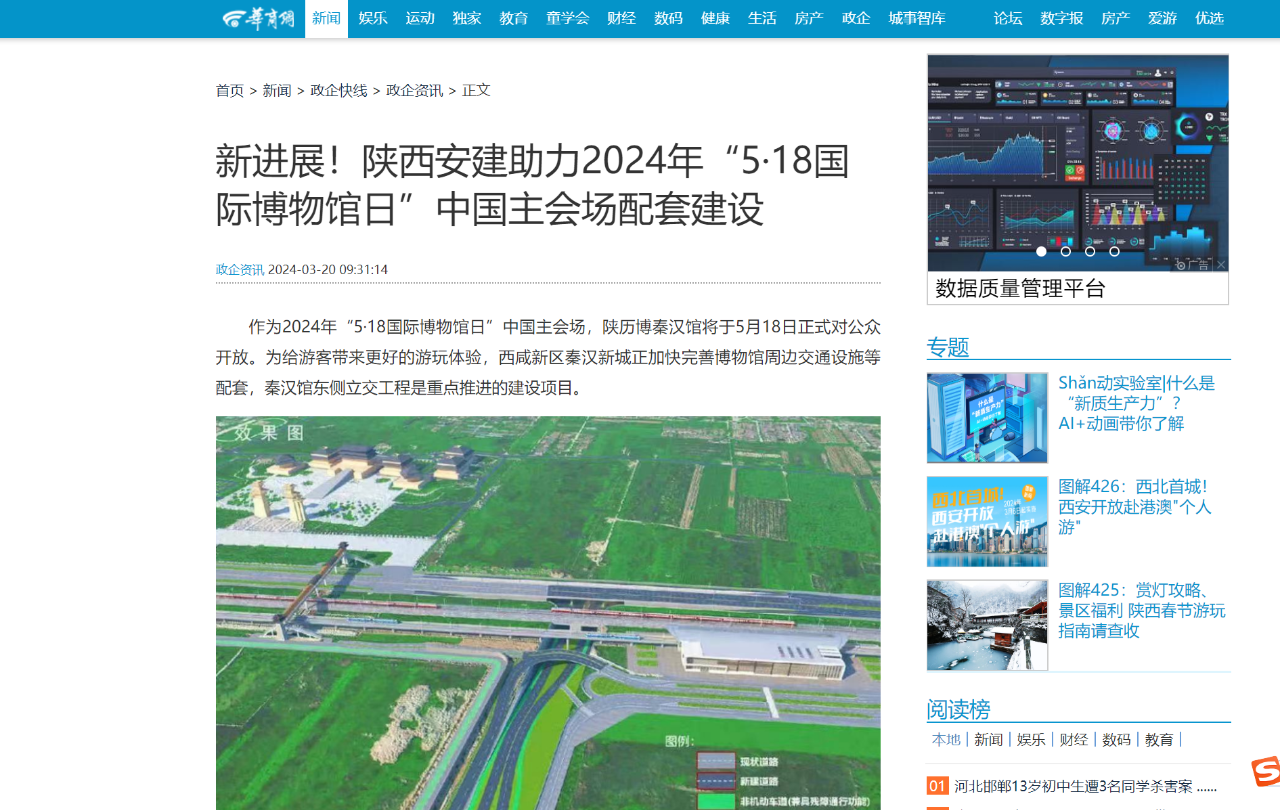Switch to 教育 in the 阅读榜 filter bar
This screenshot has width=1280, height=810.
tap(1159, 740)
